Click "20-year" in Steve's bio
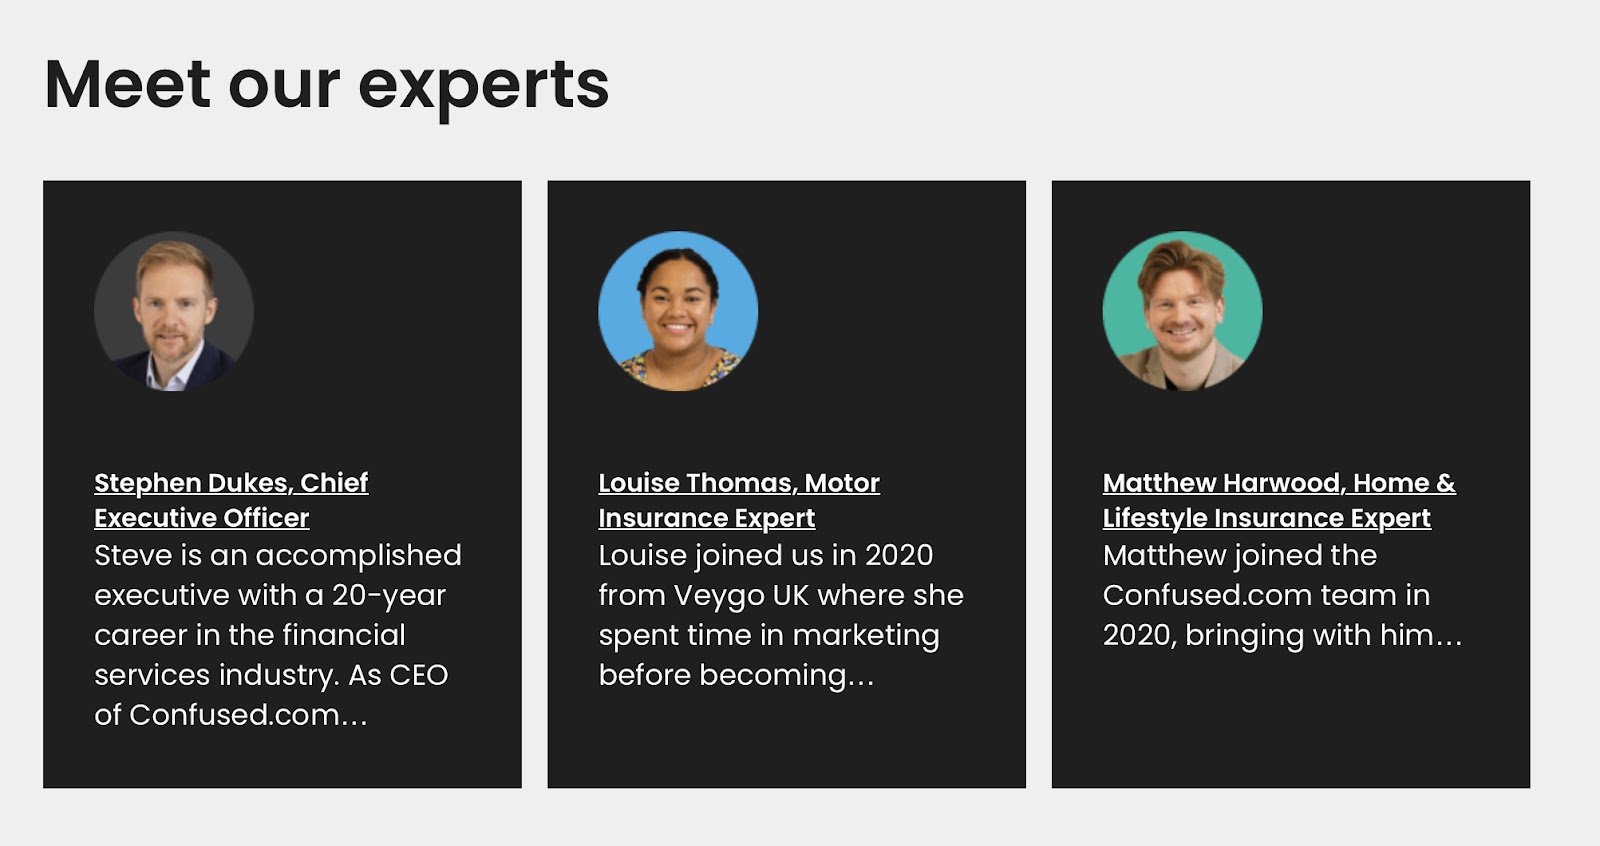Screen dimensions: 1600x846 click(388, 596)
